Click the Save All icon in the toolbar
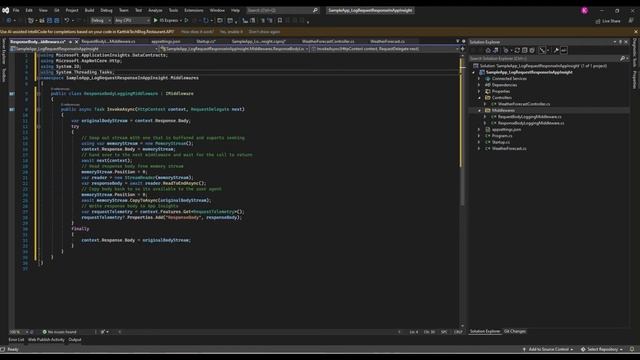The image size is (640, 360). (57, 20)
